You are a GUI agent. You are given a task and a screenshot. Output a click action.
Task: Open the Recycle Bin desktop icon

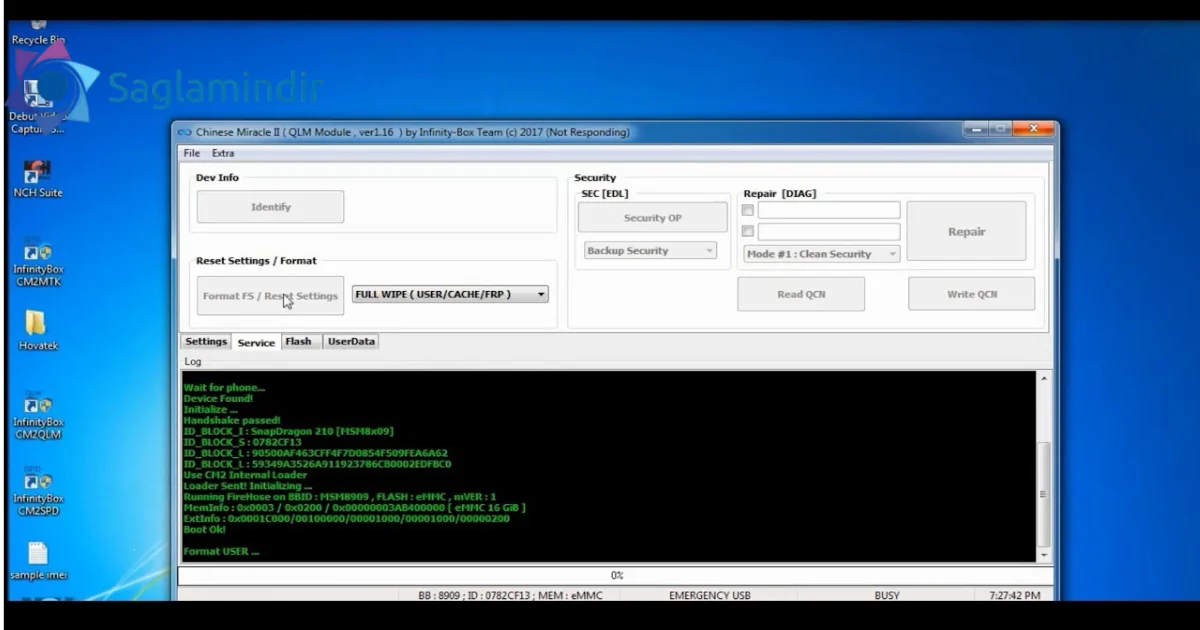point(37,33)
